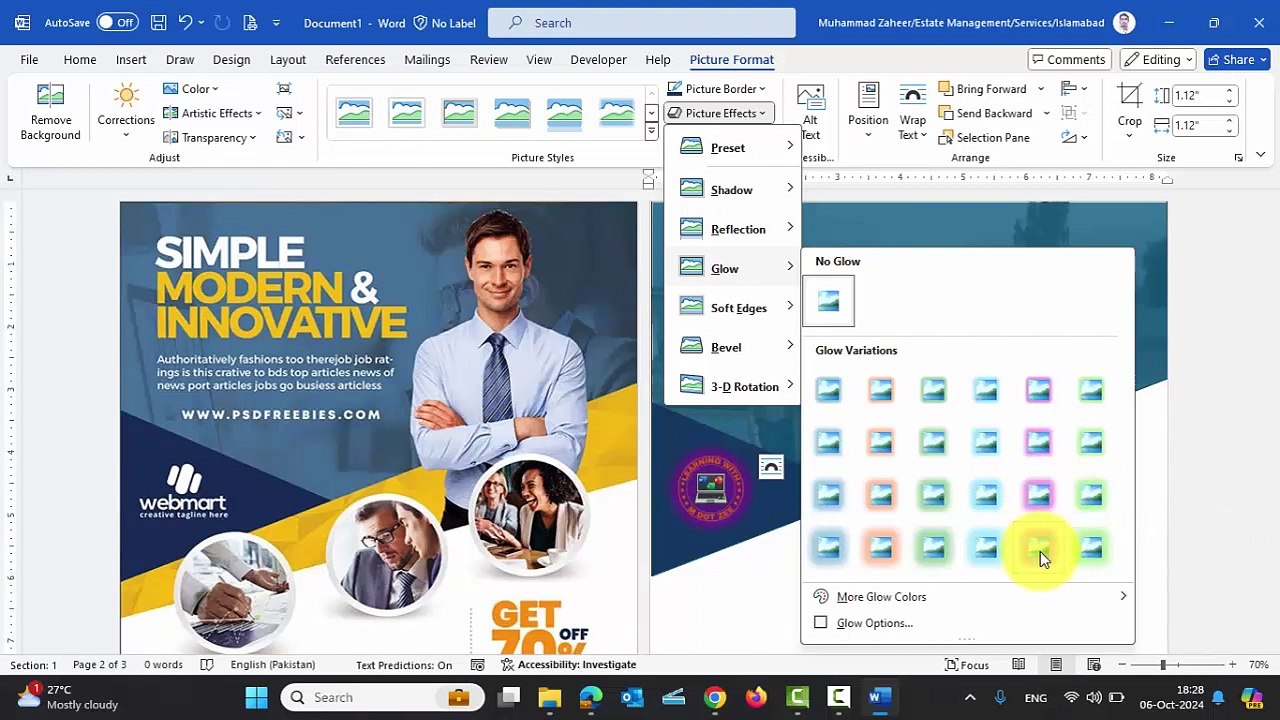The image size is (1280, 720).
Task: Open the Transparency dropdown
Action: pos(209,137)
